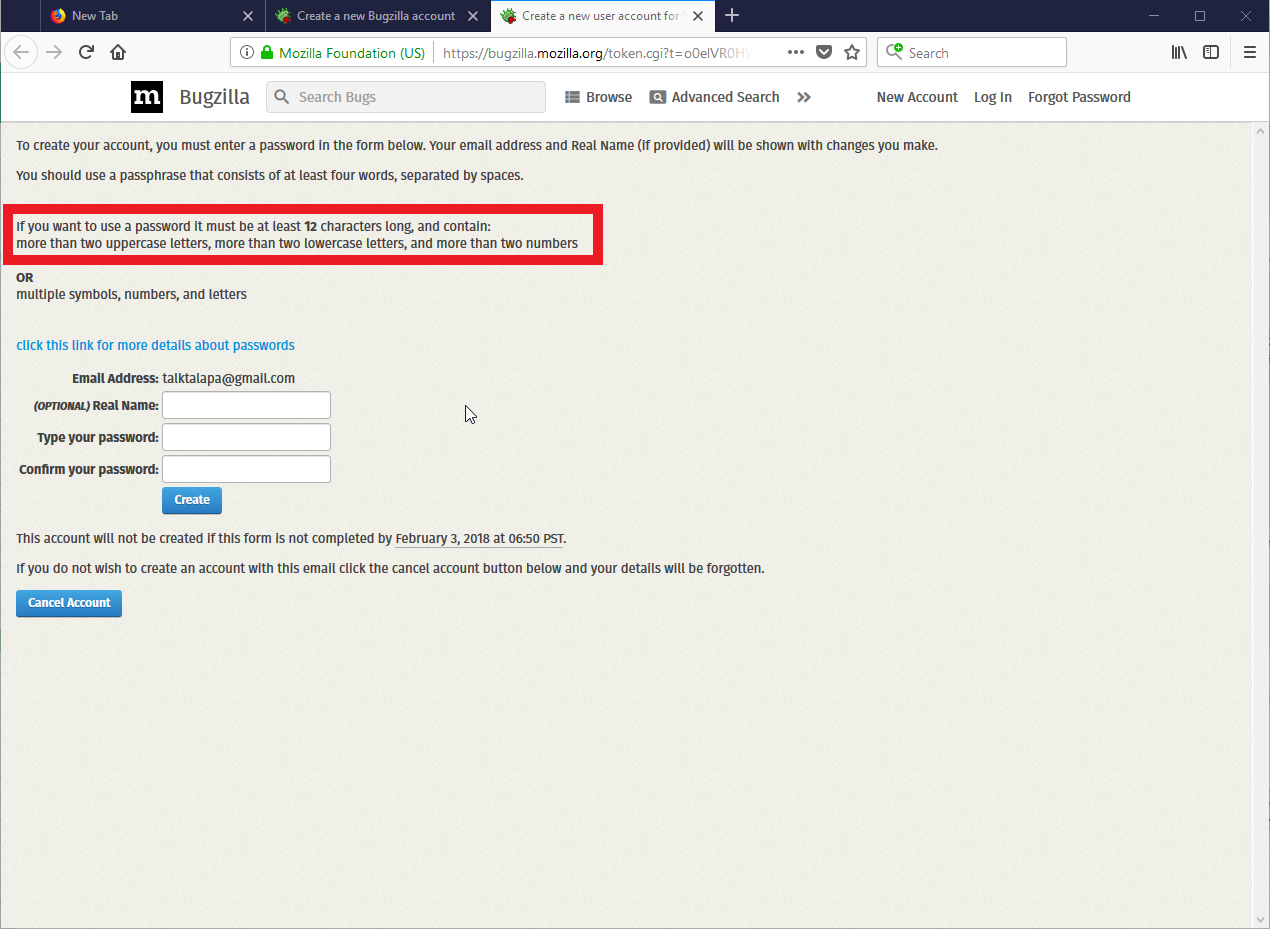Reload the current page
Viewport: 1270px width, 929px height.
86,52
